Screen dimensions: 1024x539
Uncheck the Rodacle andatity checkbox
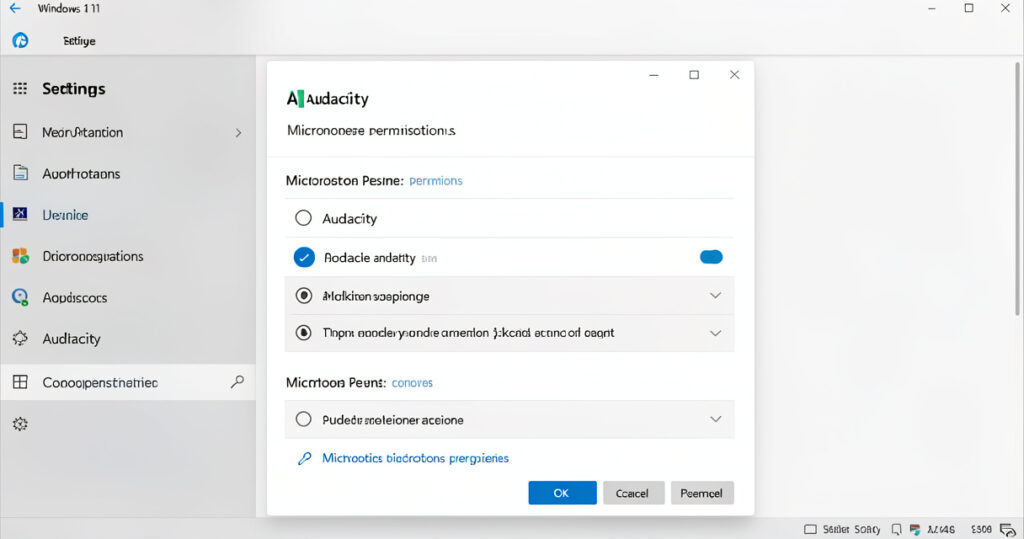[x=304, y=257]
